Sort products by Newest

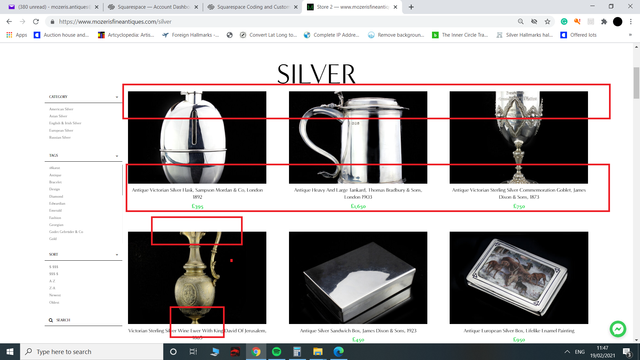point(55,295)
